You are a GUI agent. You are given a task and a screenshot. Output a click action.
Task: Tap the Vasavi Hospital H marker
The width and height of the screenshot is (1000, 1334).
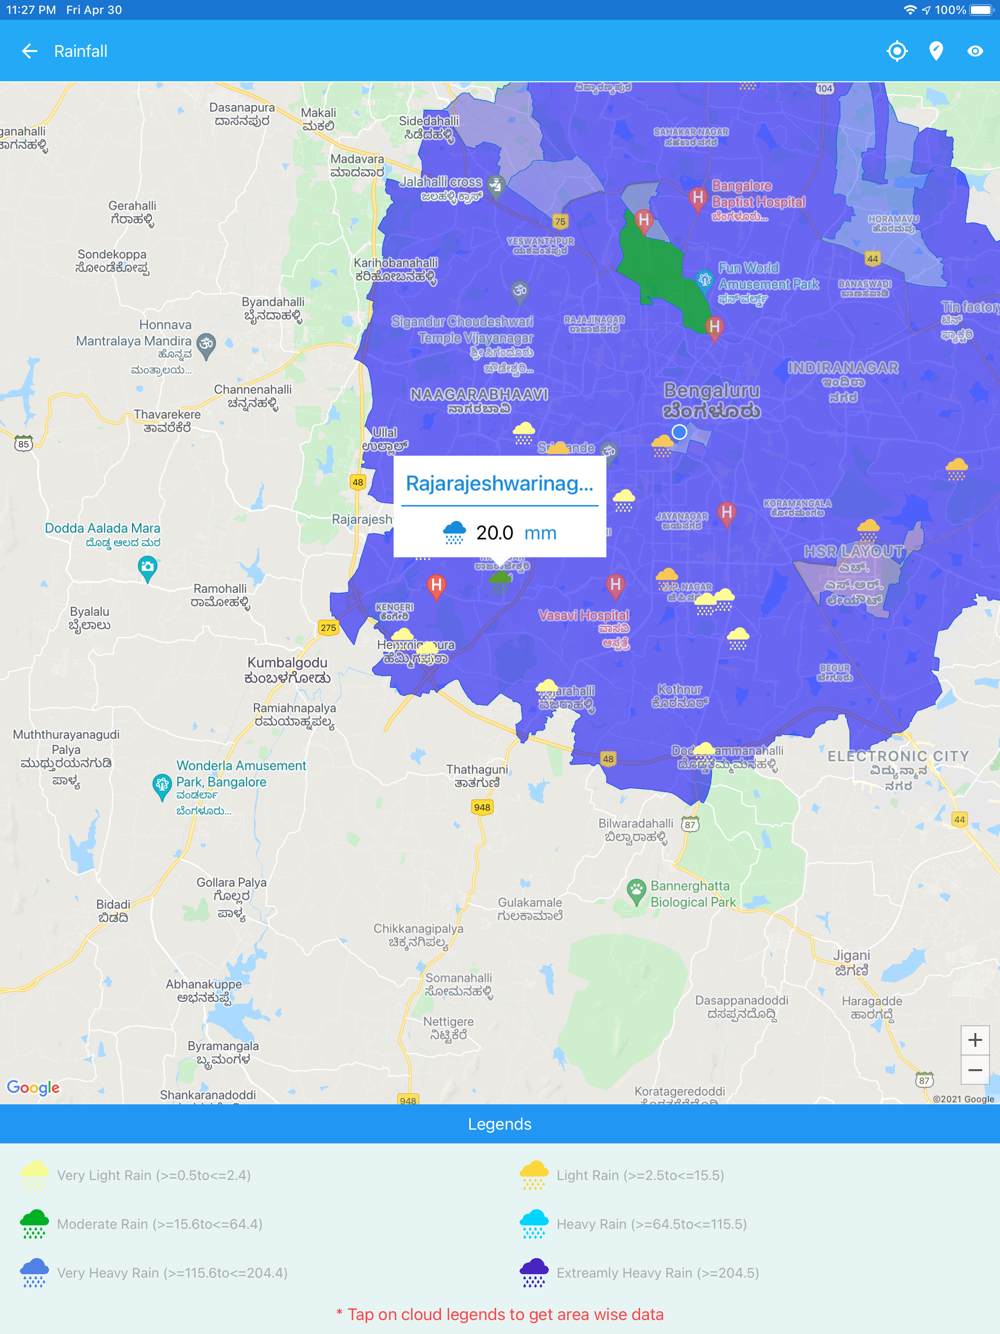615,586
